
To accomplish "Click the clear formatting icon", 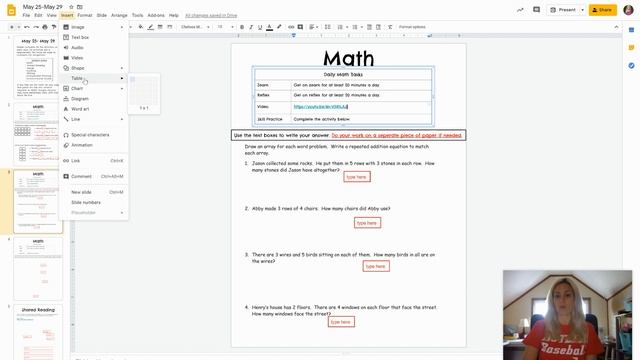I will click(390, 27).
